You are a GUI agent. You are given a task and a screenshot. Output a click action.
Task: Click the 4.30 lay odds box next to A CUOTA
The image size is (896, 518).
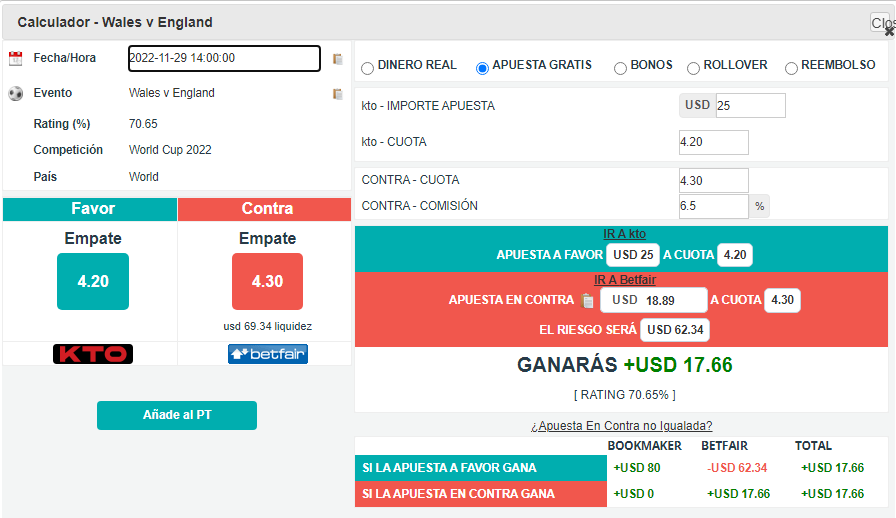(x=782, y=300)
